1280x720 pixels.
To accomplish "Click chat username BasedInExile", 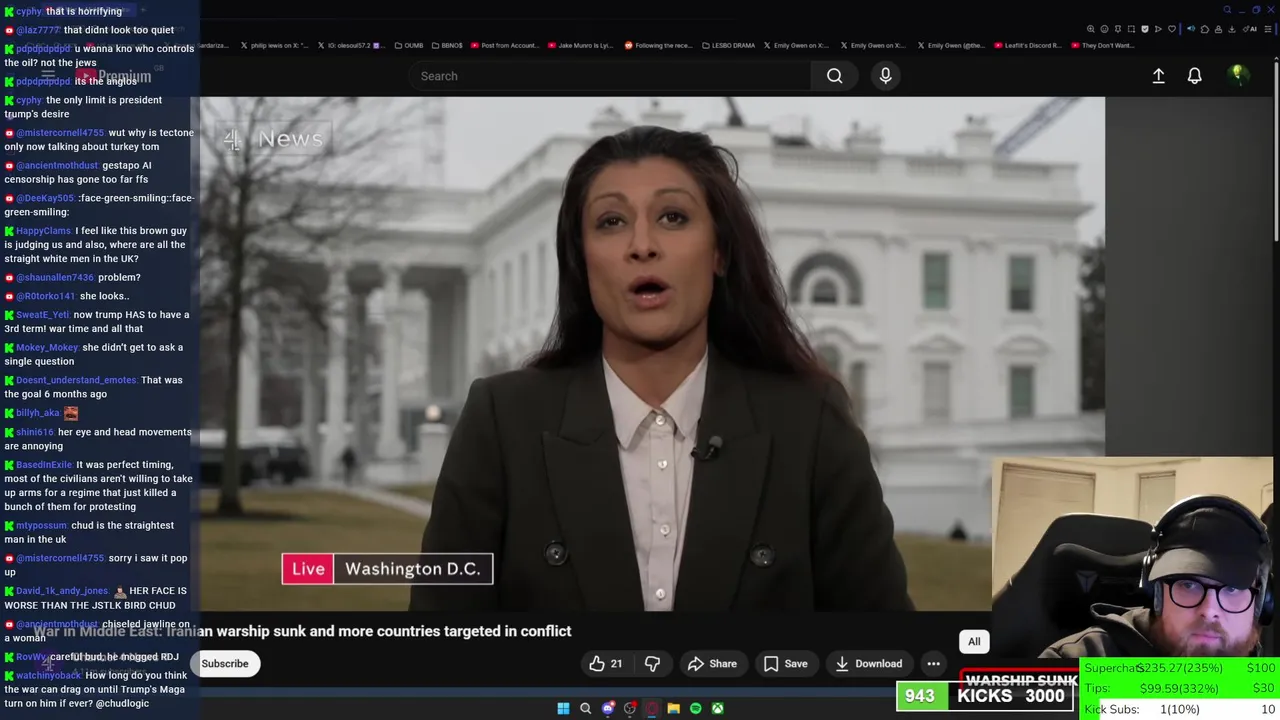I will click(44, 465).
